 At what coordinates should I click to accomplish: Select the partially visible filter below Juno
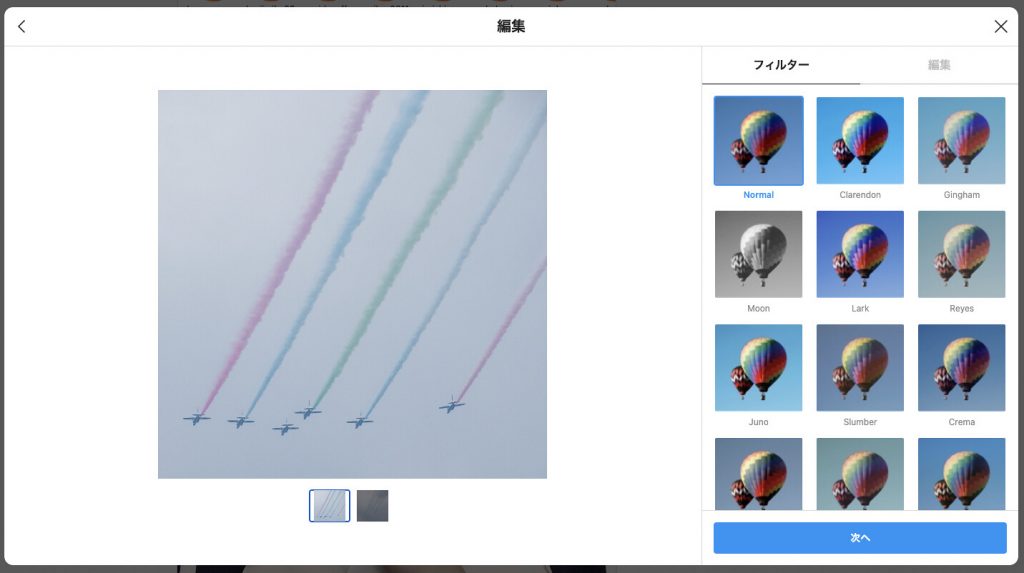point(758,473)
